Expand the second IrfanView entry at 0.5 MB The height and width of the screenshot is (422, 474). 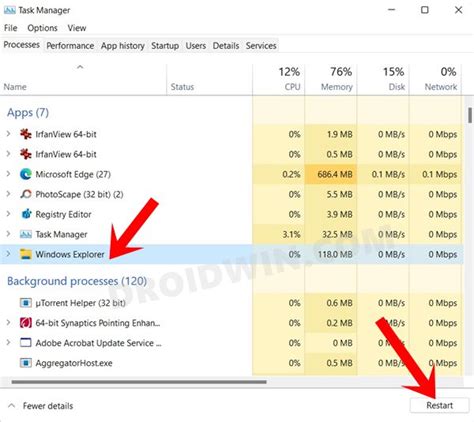(x=8, y=154)
